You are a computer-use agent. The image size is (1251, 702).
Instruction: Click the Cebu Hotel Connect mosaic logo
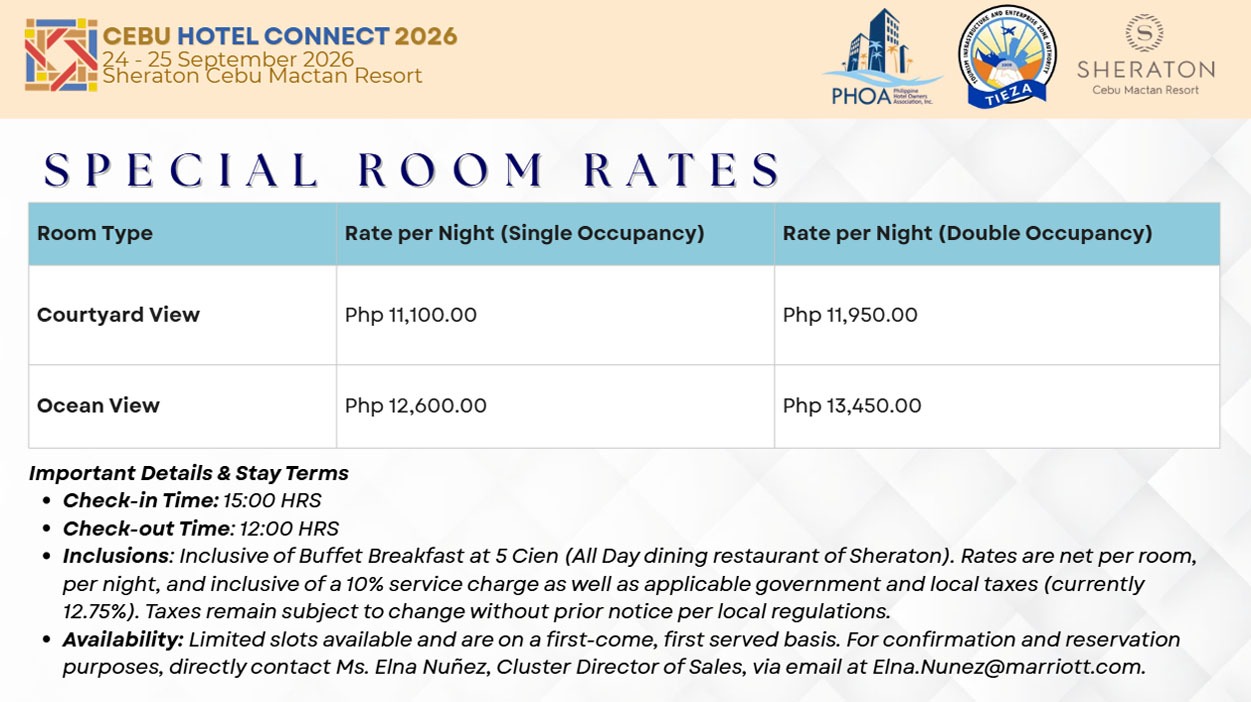pos(61,55)
